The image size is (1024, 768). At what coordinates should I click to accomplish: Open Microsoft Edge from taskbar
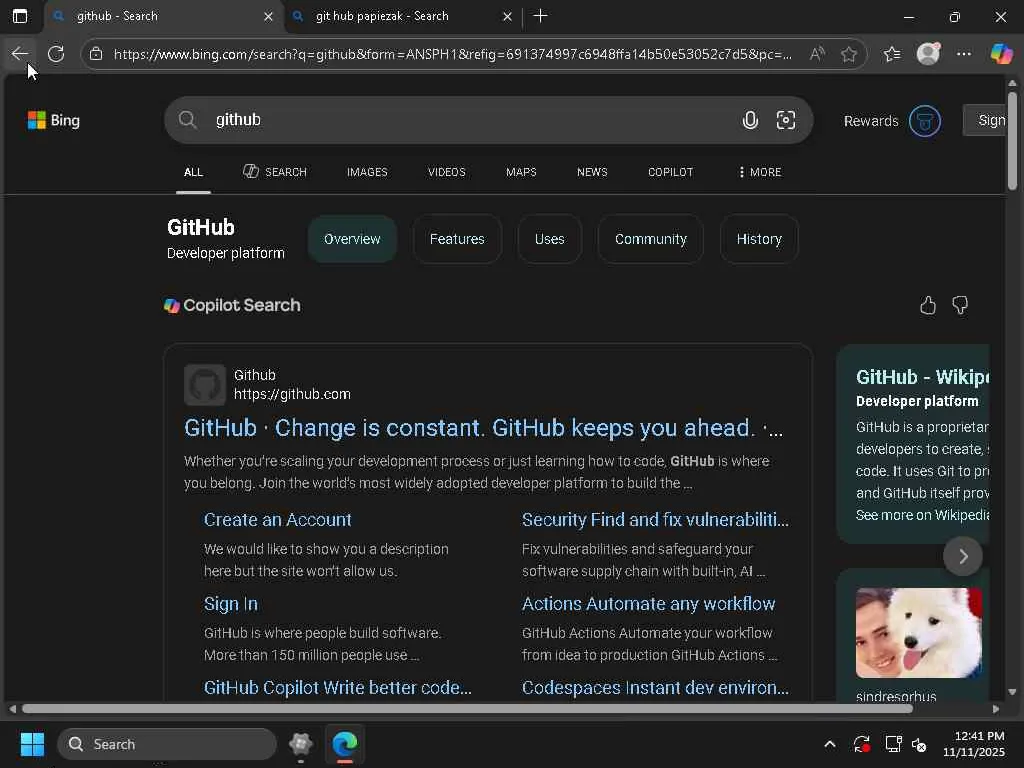pyautogui.click(x=345, y=744)
